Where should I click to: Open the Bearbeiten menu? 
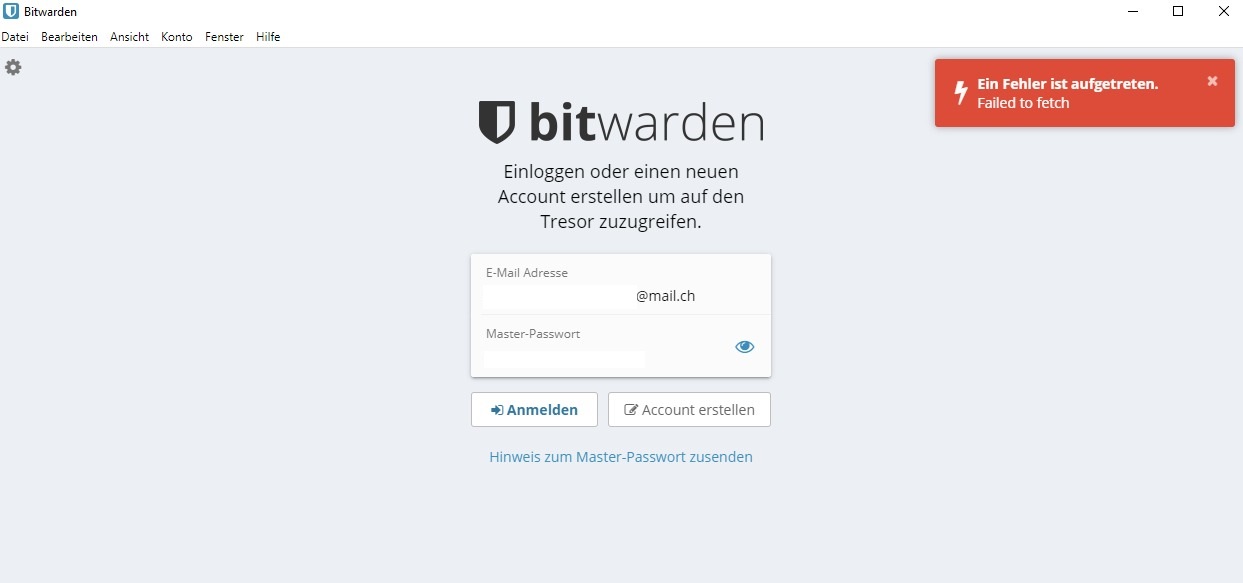click(69, 37)
